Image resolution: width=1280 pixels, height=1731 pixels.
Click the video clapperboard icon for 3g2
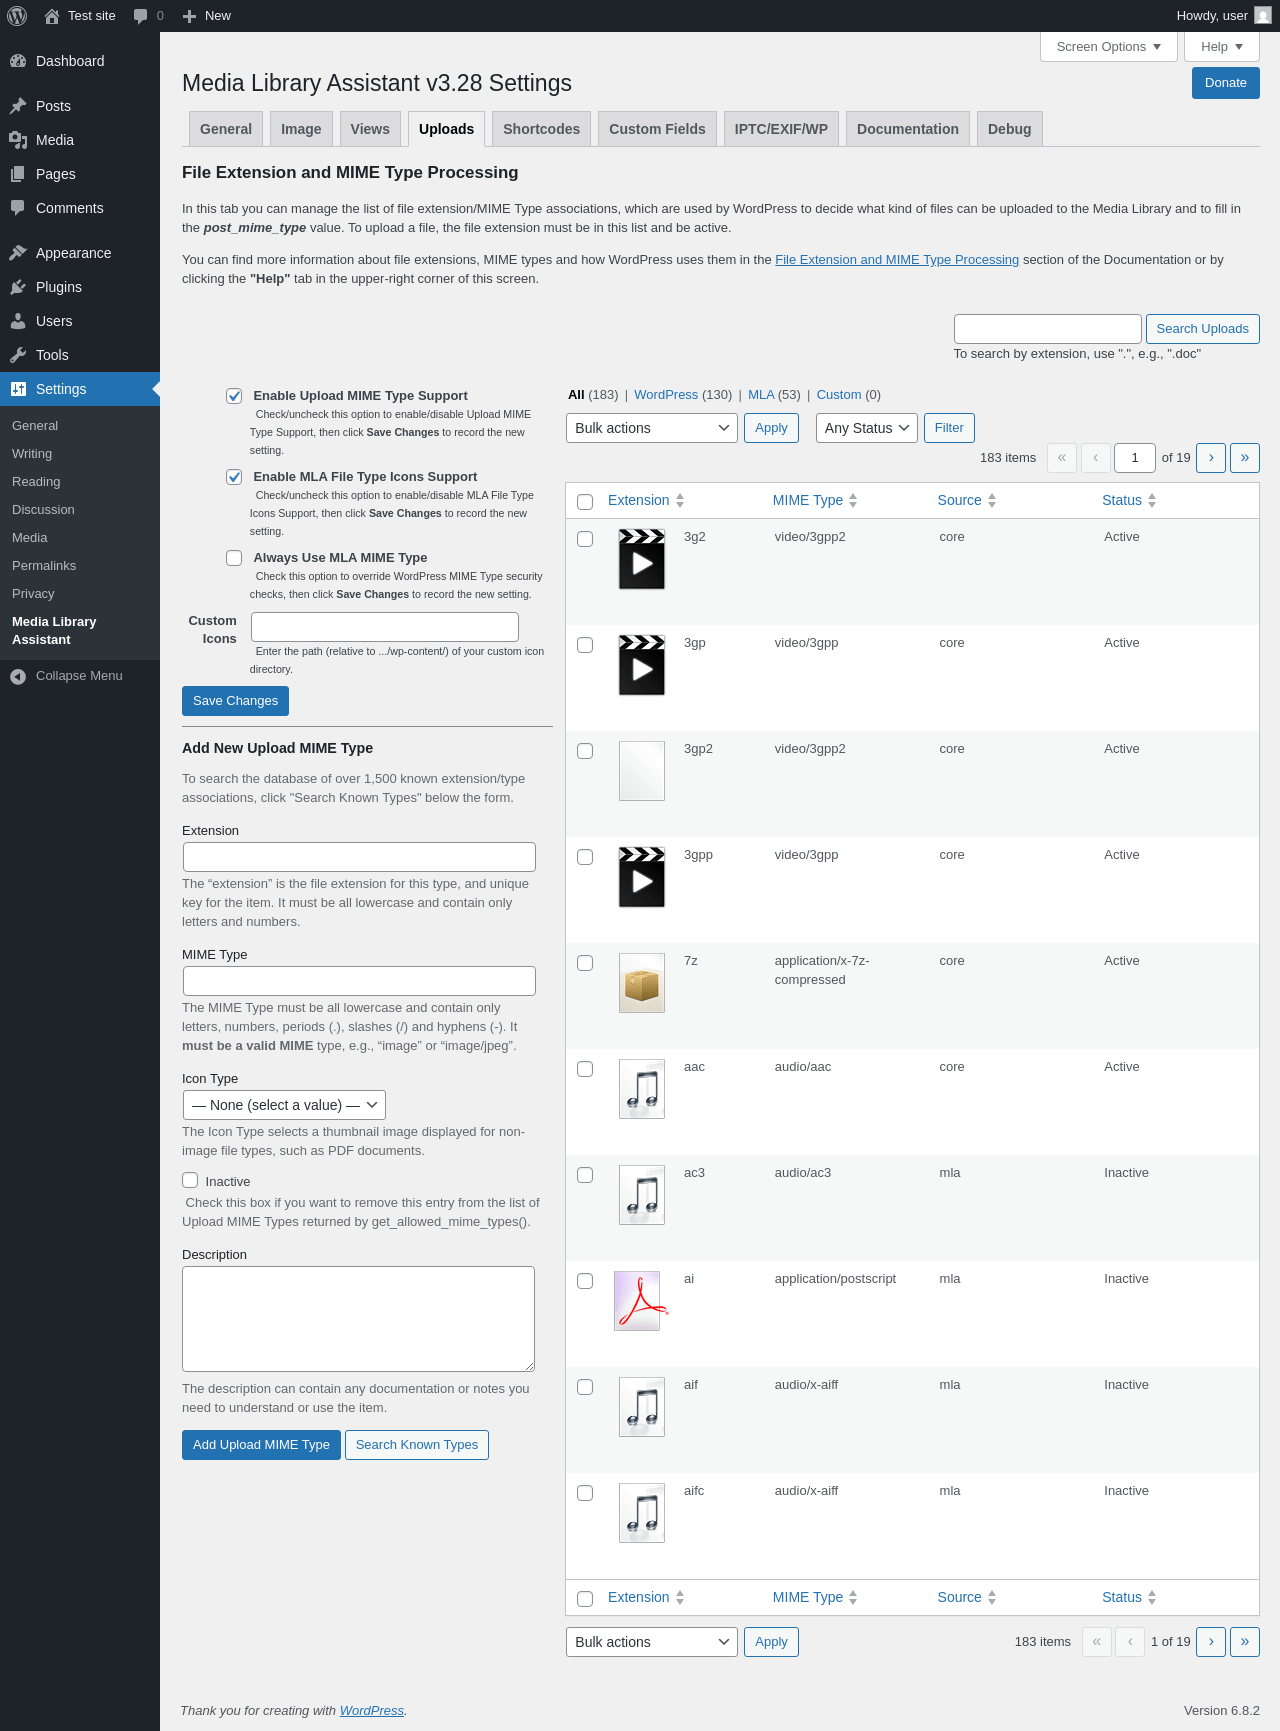(642, 559)
